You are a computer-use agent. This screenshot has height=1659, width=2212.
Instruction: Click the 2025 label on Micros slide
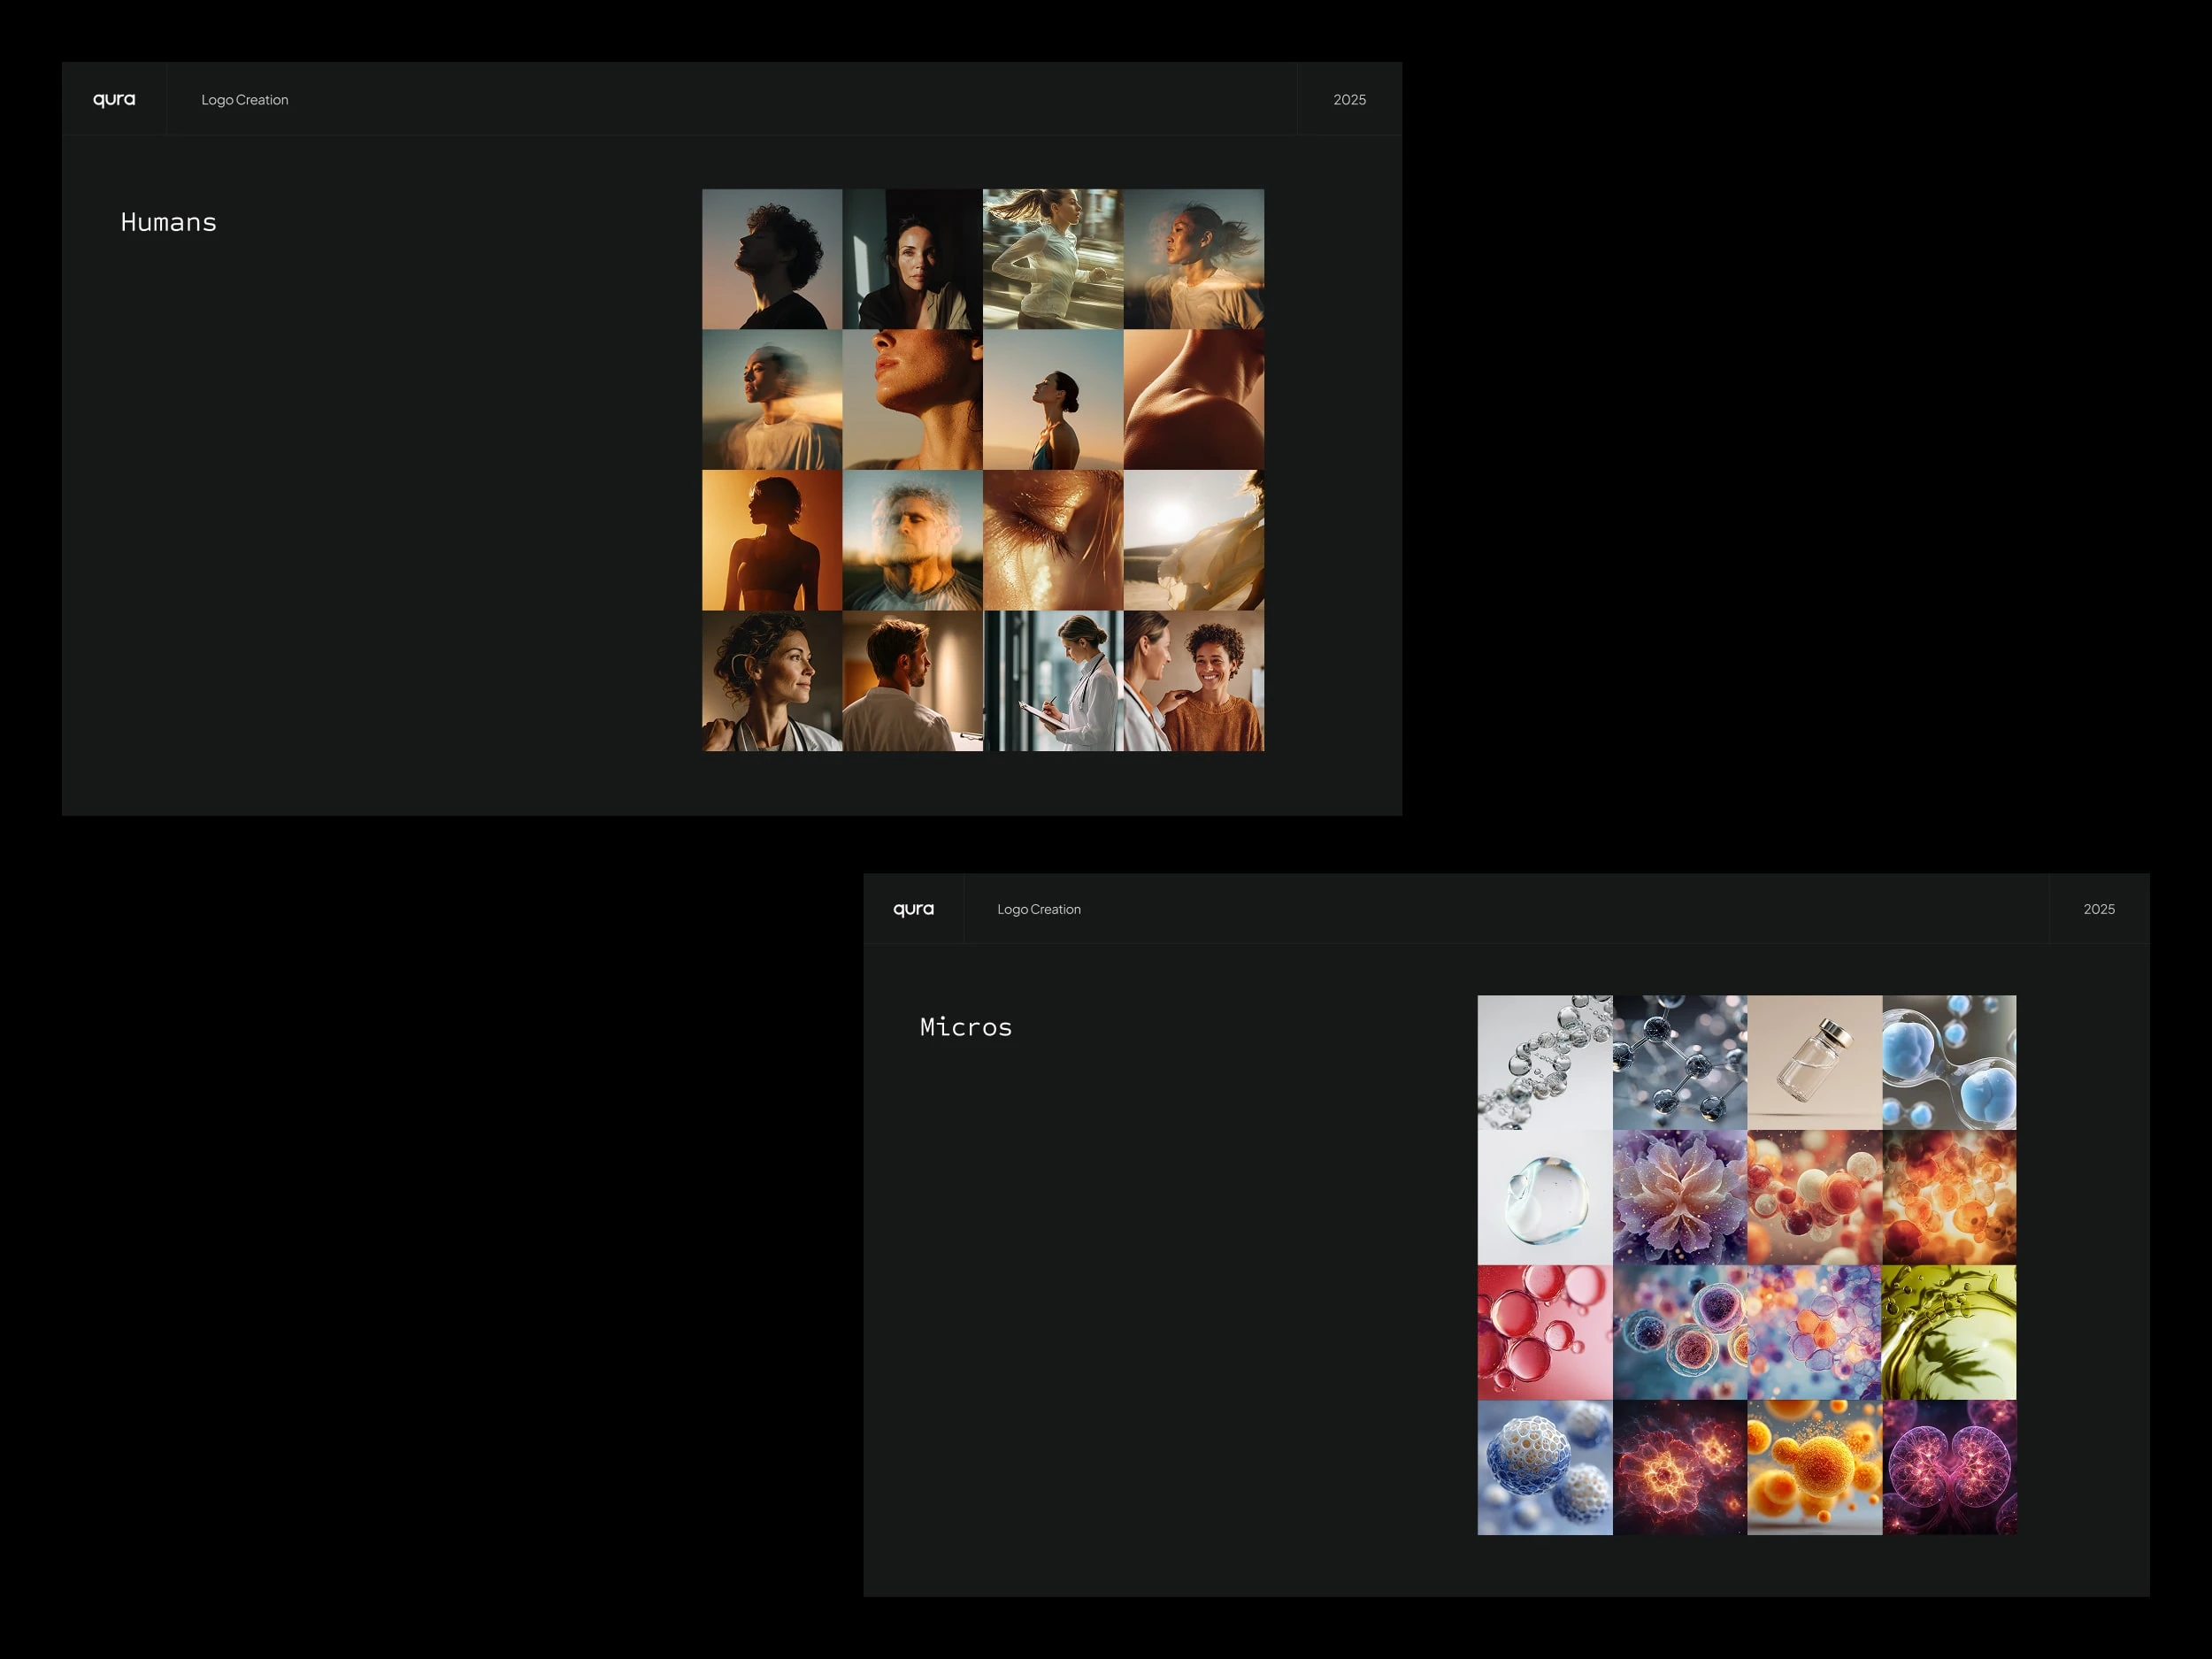[x=2098, y=909]
